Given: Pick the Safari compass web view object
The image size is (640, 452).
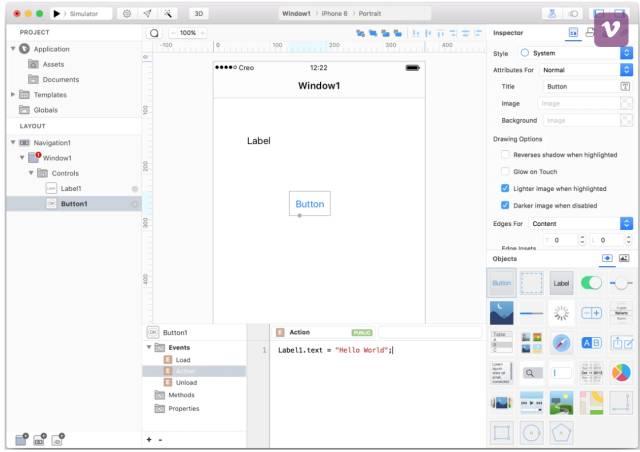Looking at the screenshot, I should 561,342.
